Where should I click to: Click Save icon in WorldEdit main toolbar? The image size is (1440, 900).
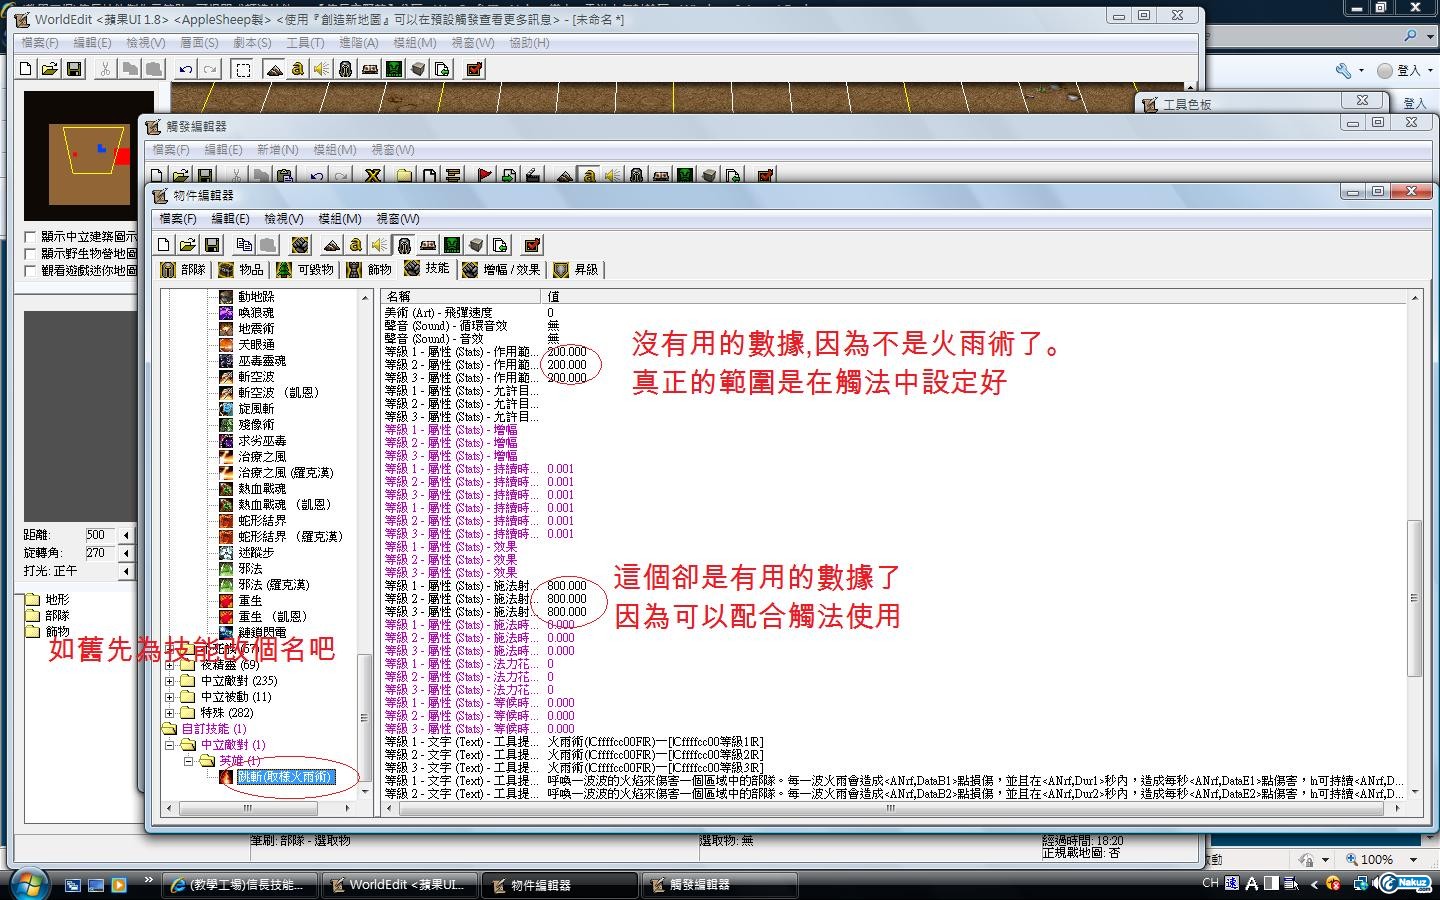tap(74, 69)
